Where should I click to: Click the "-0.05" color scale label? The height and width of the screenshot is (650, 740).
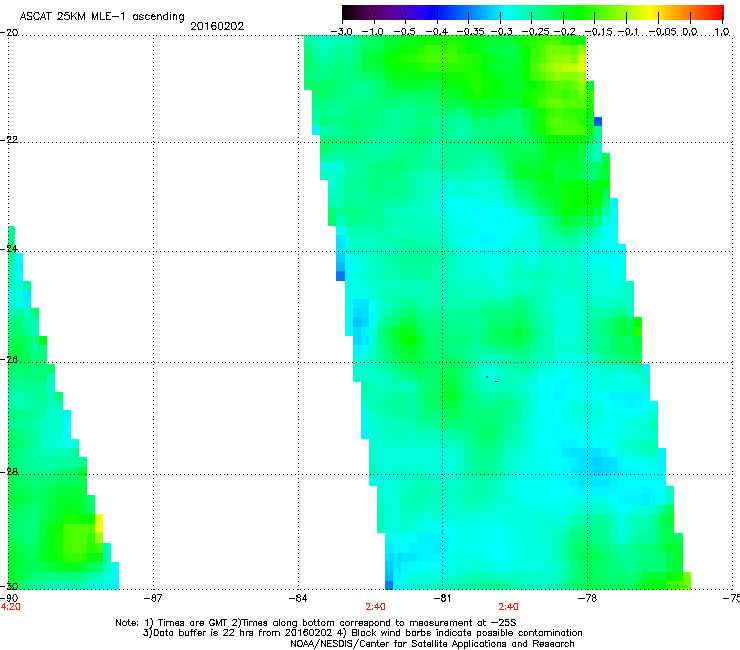(663, 32)
